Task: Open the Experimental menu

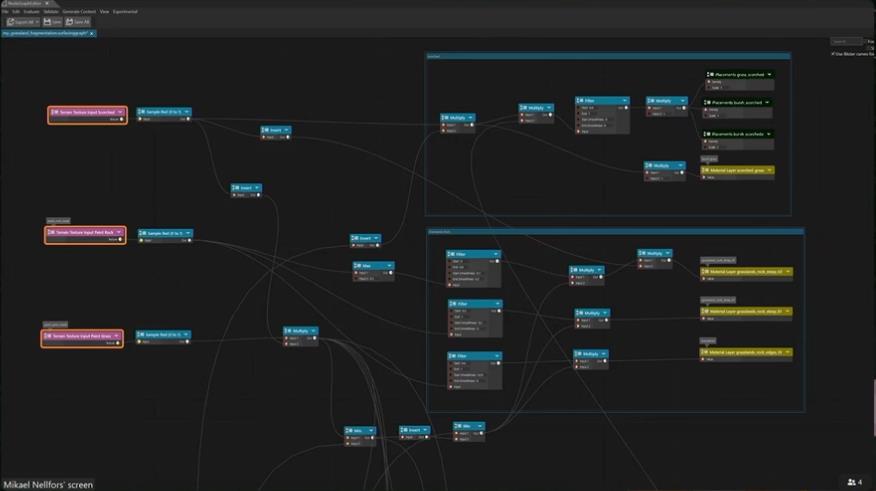Action: [x=125, y=12]
